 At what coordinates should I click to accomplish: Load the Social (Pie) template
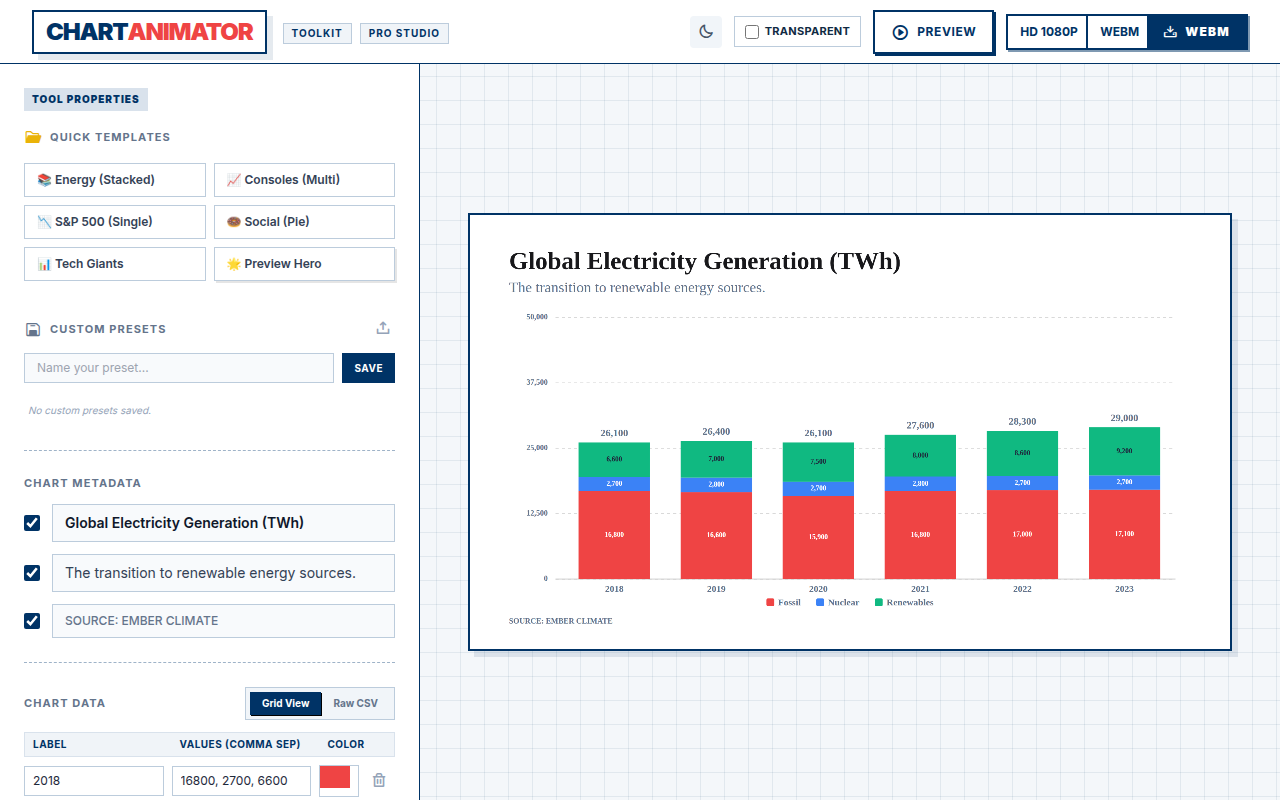[304, 222]
